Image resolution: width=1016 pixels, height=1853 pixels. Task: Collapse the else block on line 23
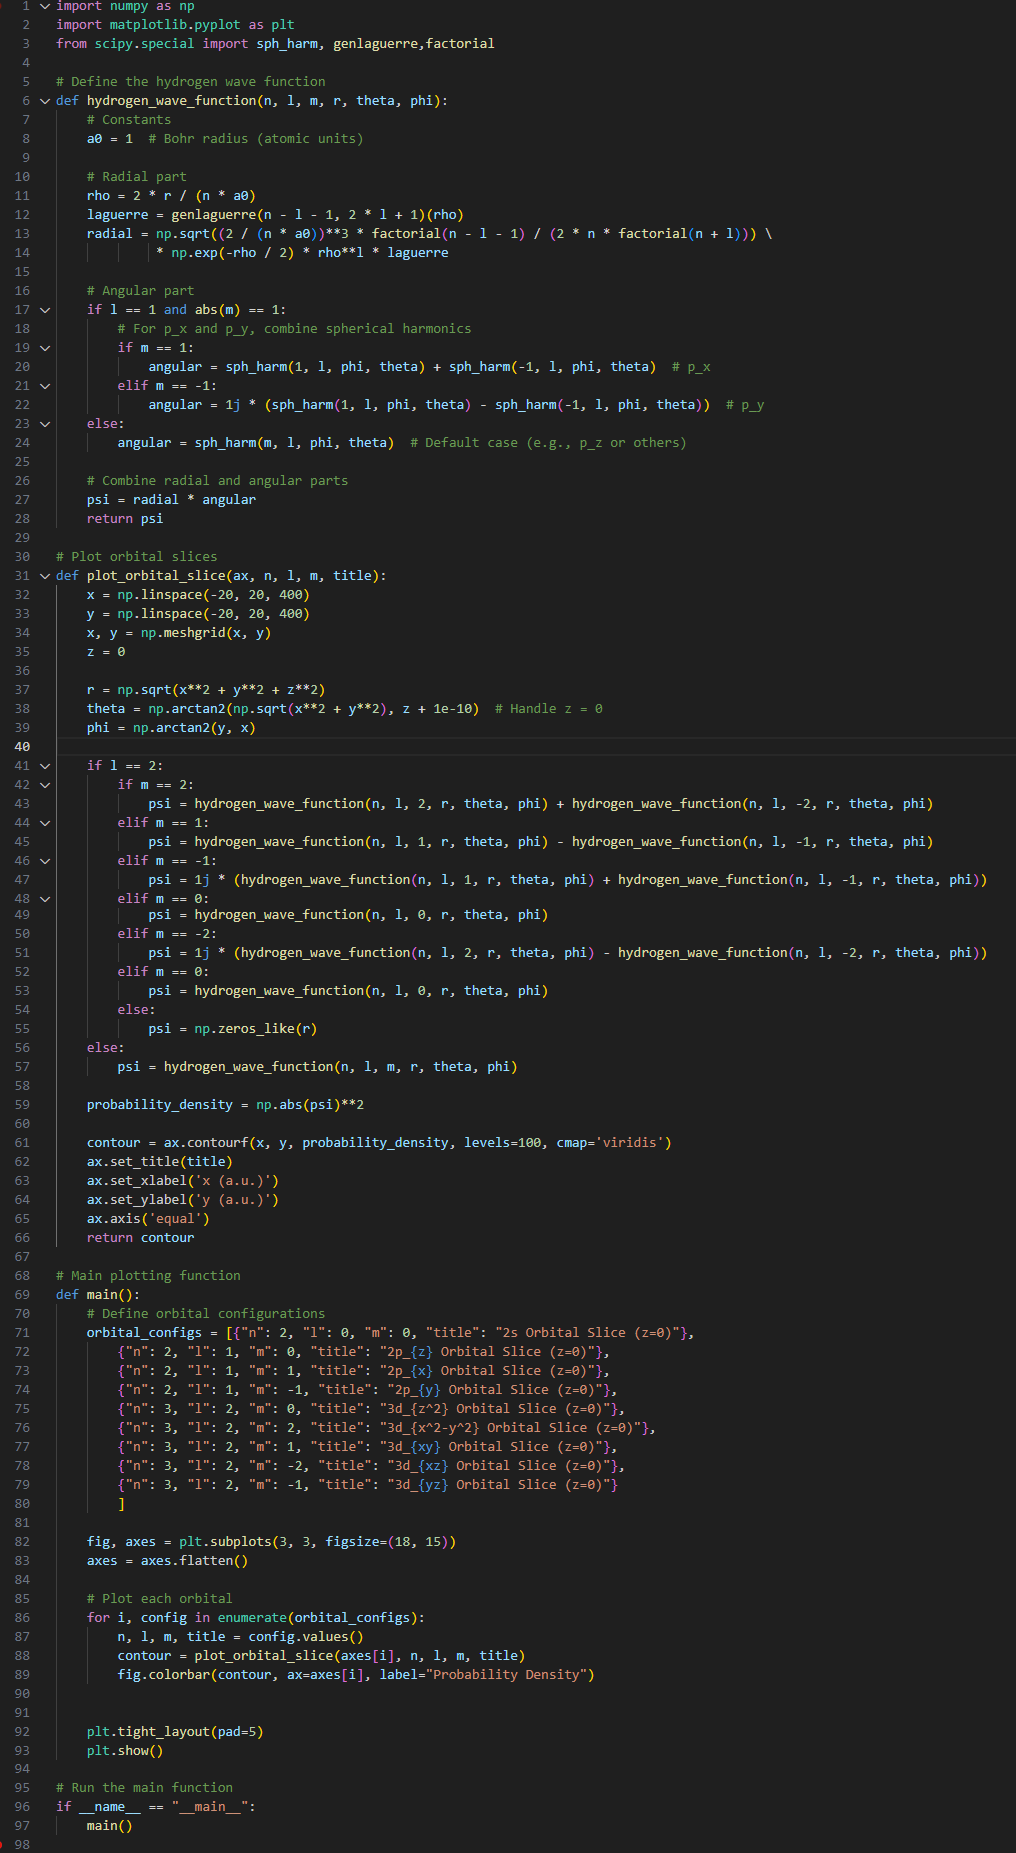coord(45,424)
